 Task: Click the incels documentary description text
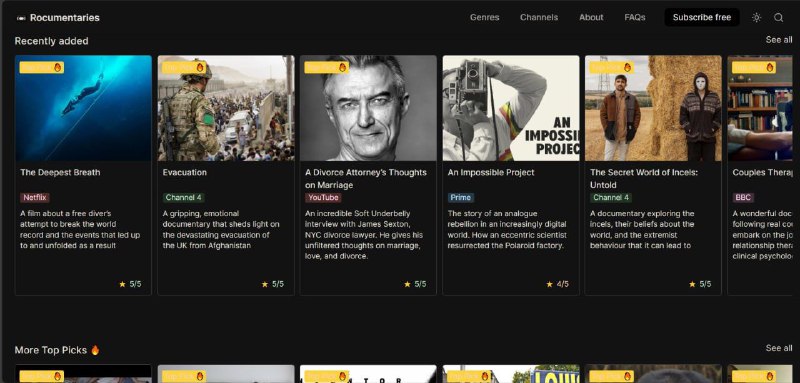pos(642,229)
